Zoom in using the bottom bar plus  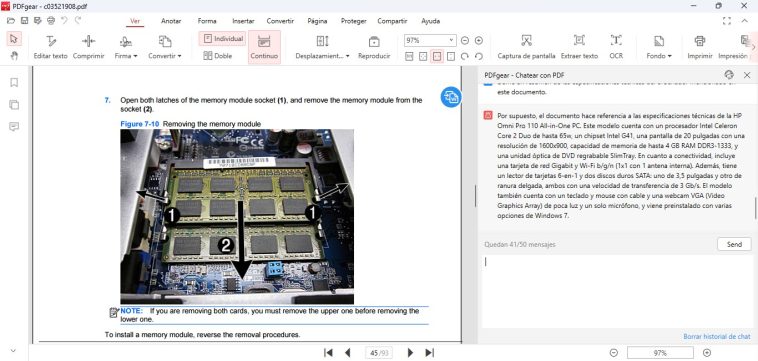(707, 353)
